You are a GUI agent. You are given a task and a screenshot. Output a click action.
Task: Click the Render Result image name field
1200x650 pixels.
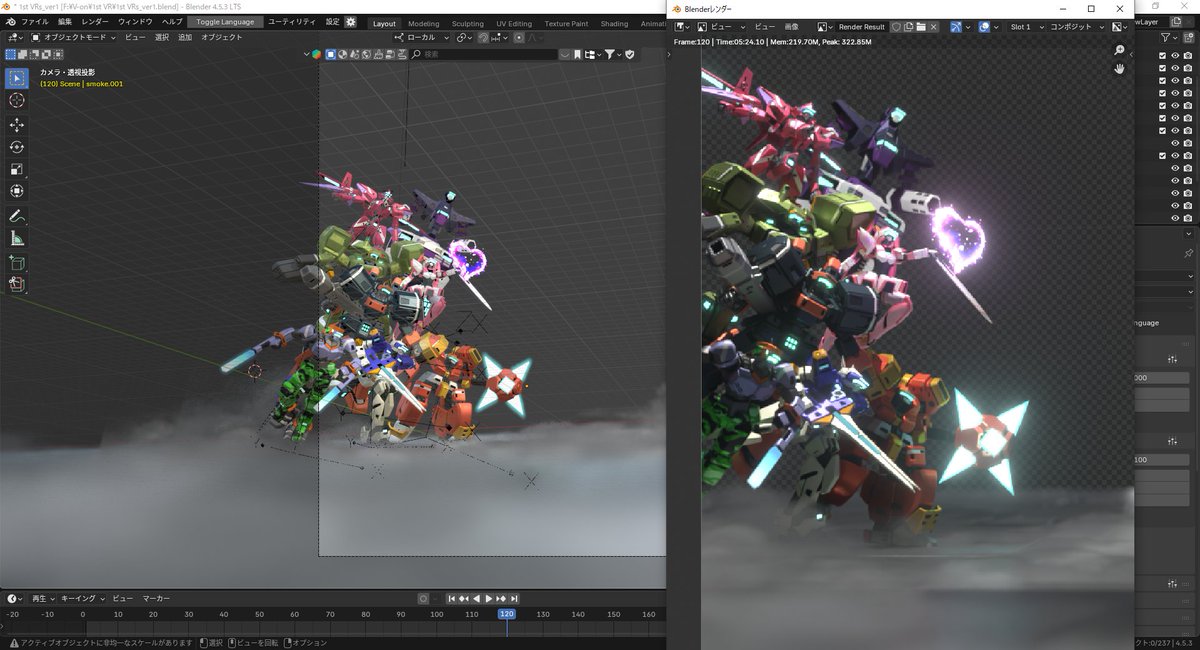(x=861, y=27)
